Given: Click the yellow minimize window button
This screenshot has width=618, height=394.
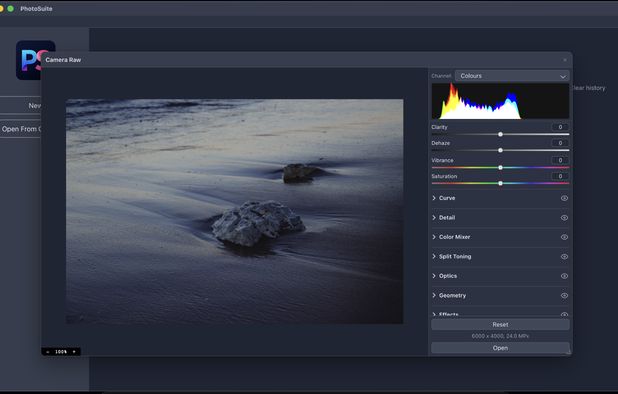Looking at the screenshot, I should coord(1,8).
